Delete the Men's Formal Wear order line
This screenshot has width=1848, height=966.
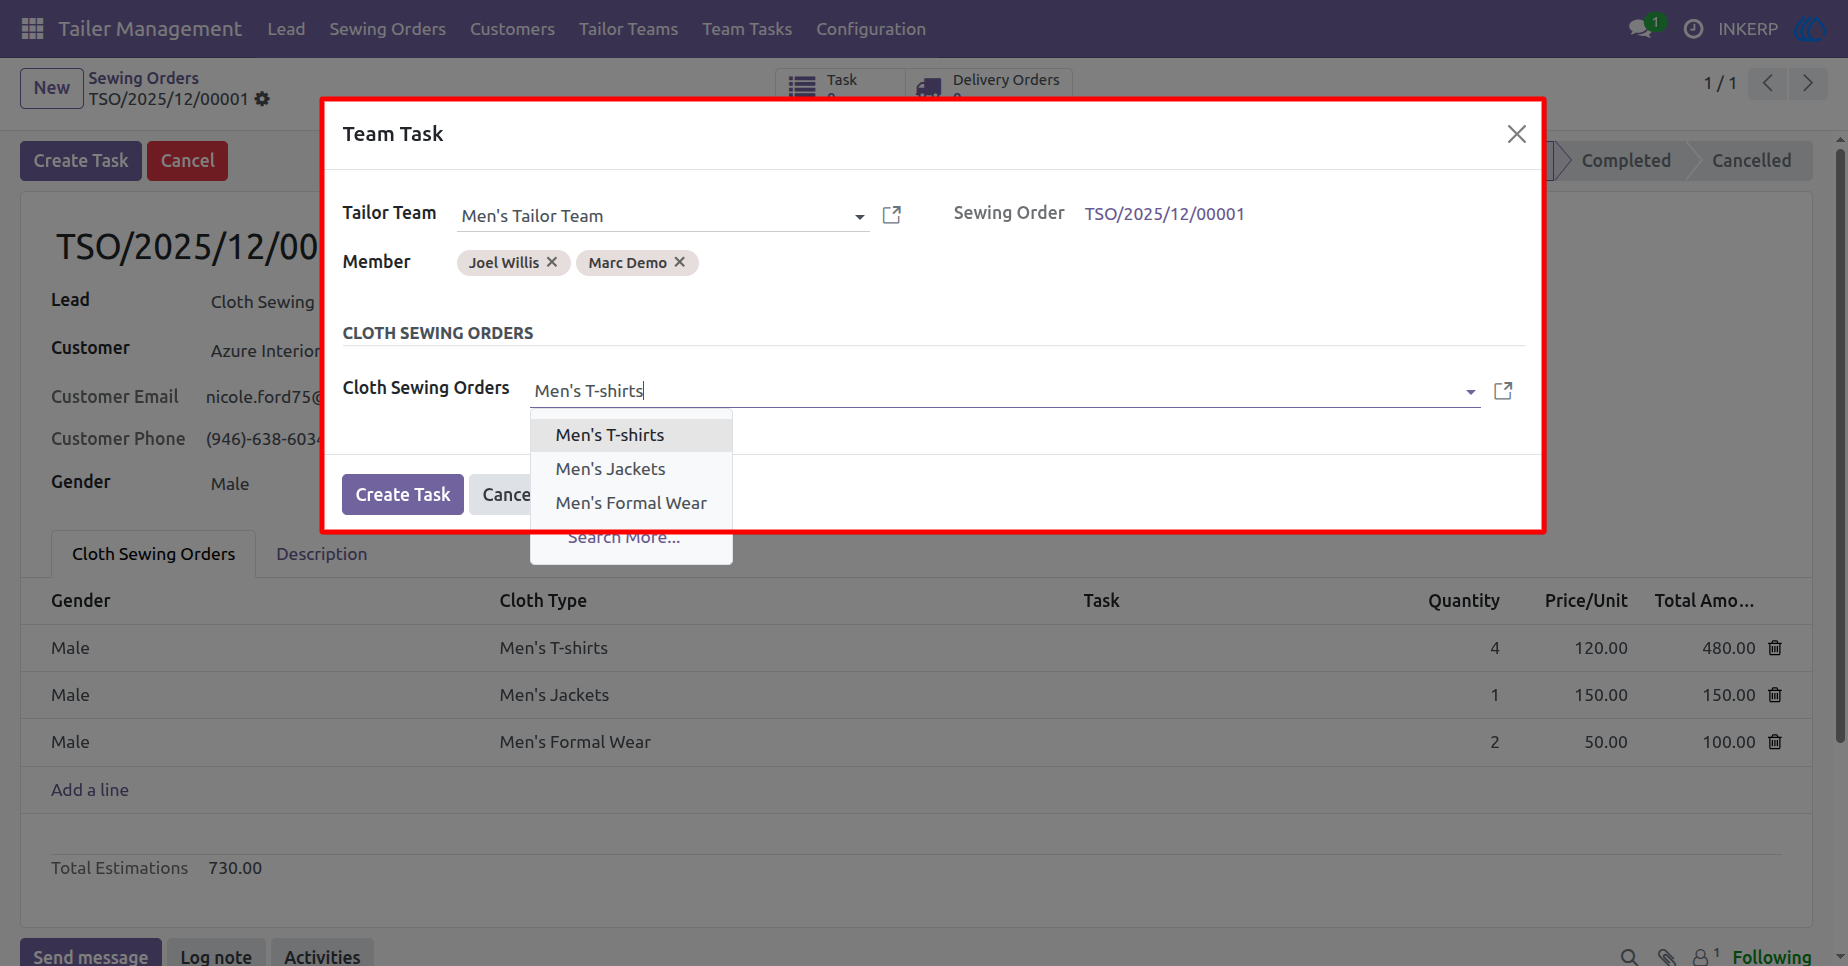1775,742
